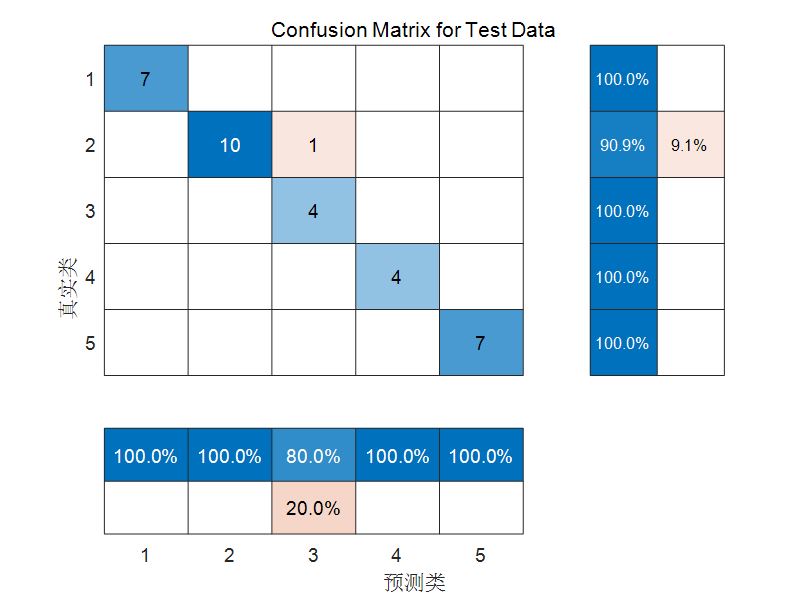Select the cell showing 10 correct predictions
800x599 pixels.
[229, 145]
